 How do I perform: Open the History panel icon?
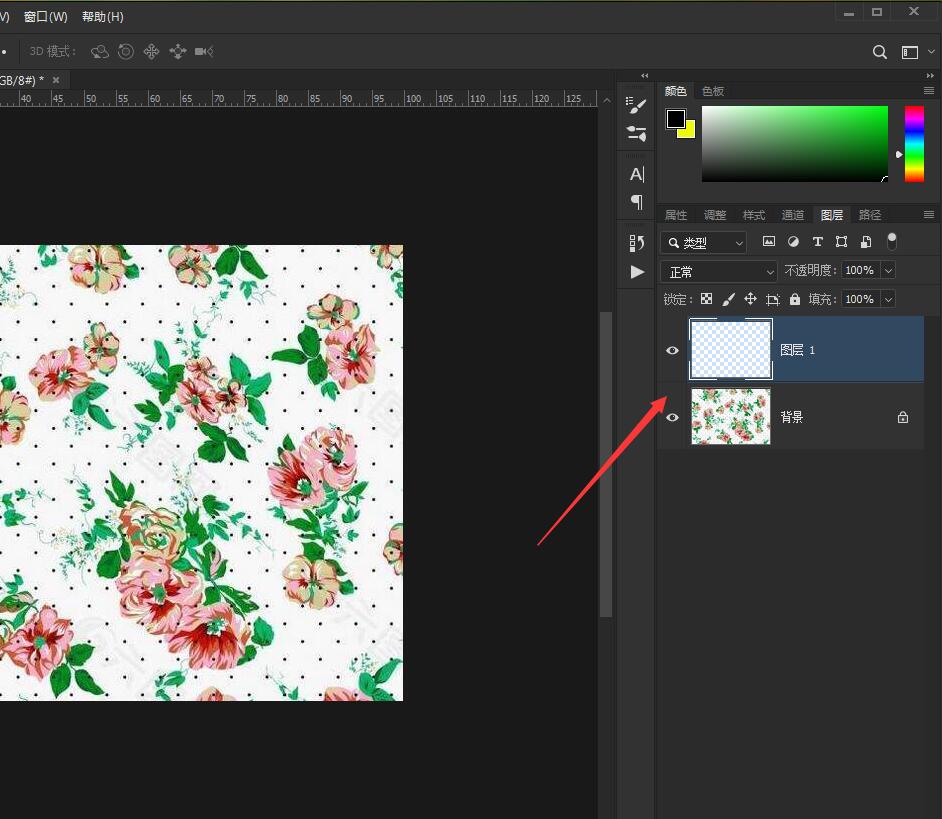tap(636, 242)
